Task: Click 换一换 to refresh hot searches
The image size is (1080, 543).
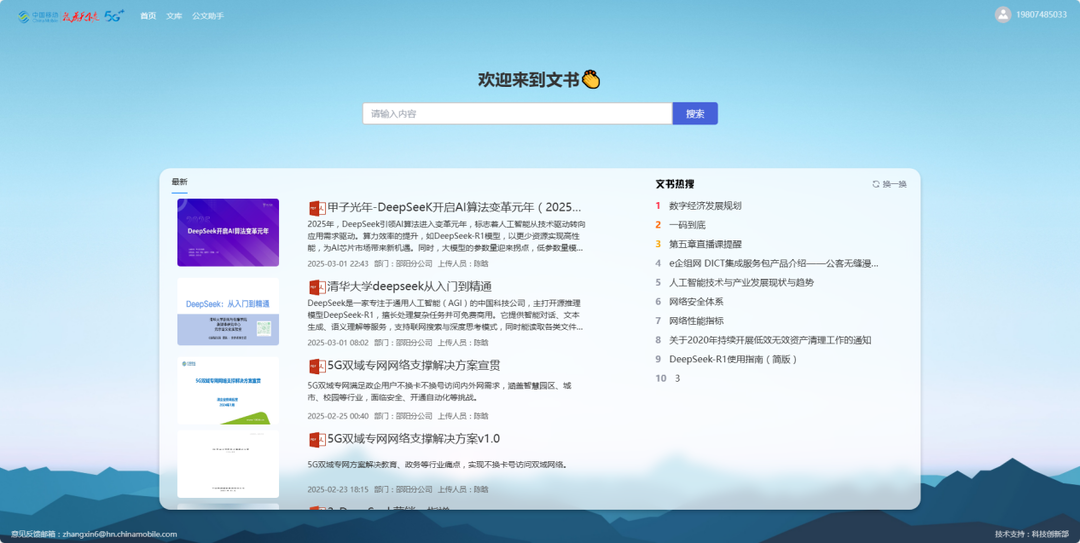Action: [895, 184]
